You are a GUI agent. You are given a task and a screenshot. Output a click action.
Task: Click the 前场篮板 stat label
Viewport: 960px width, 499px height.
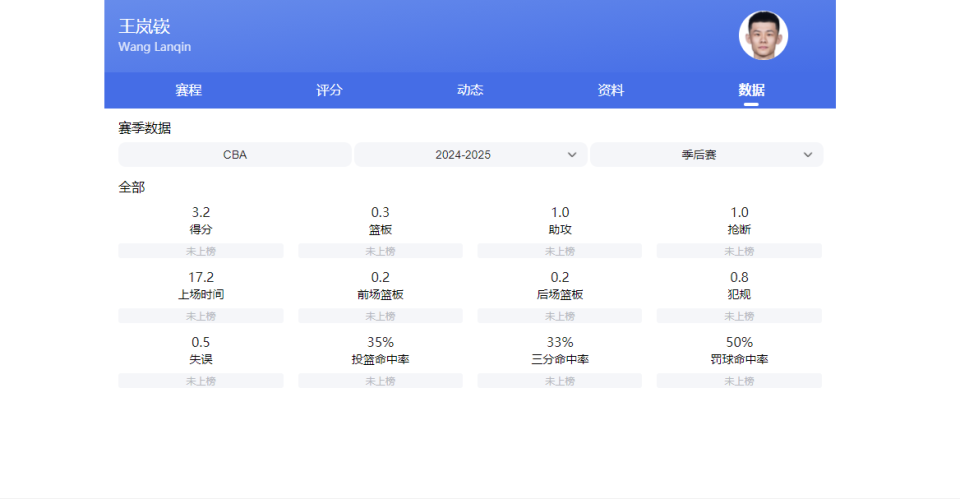coord(380,295)
